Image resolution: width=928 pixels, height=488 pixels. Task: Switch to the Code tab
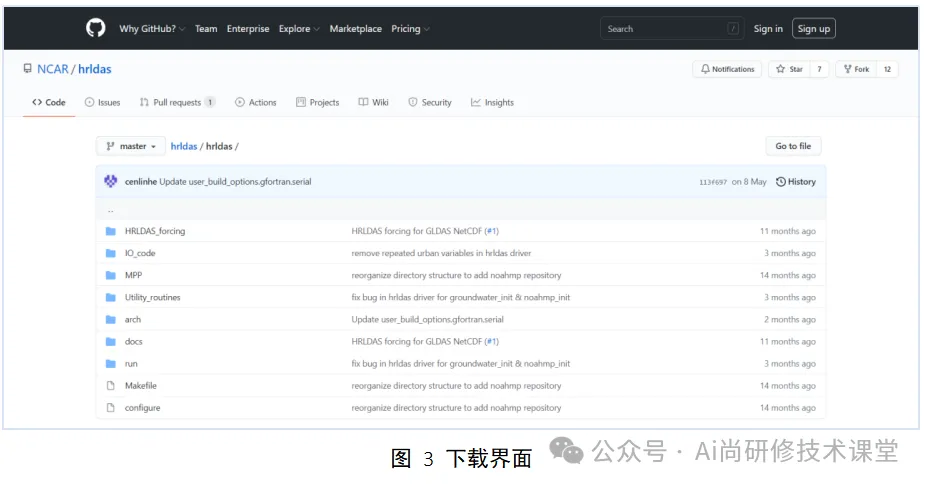tap(49, 102)
